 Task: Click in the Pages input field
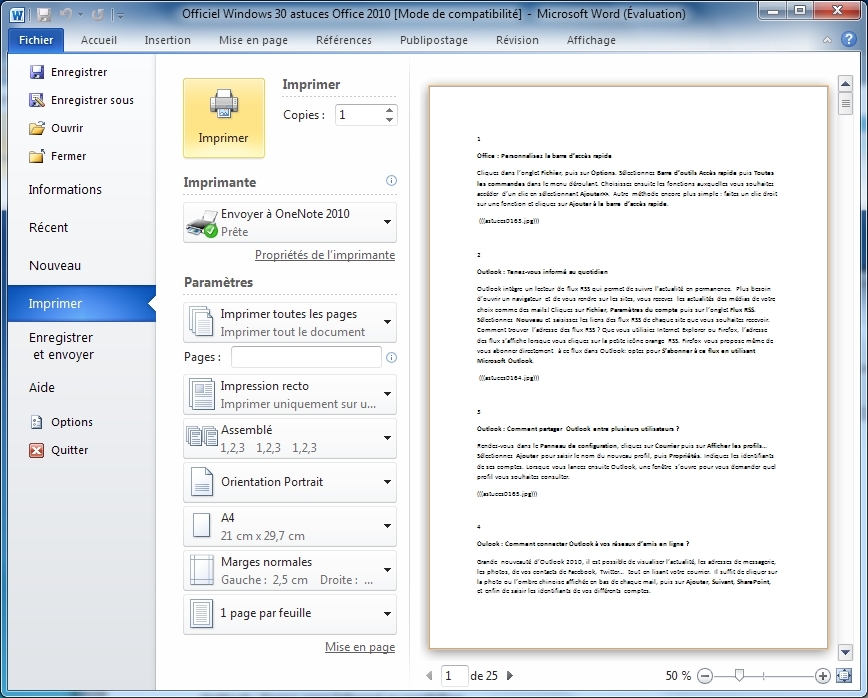(306, 357)
